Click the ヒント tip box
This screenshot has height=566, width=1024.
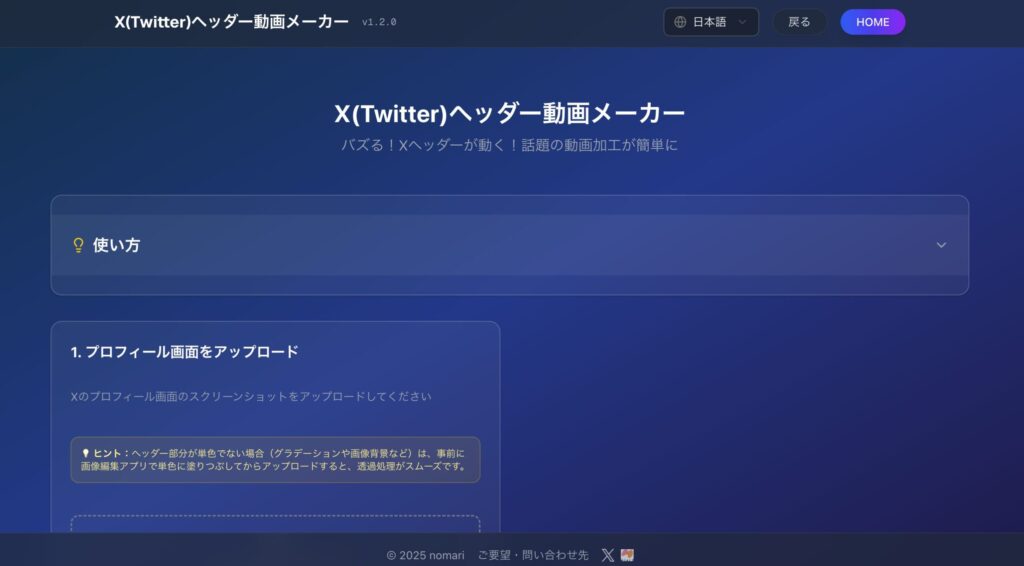(275, 460)
